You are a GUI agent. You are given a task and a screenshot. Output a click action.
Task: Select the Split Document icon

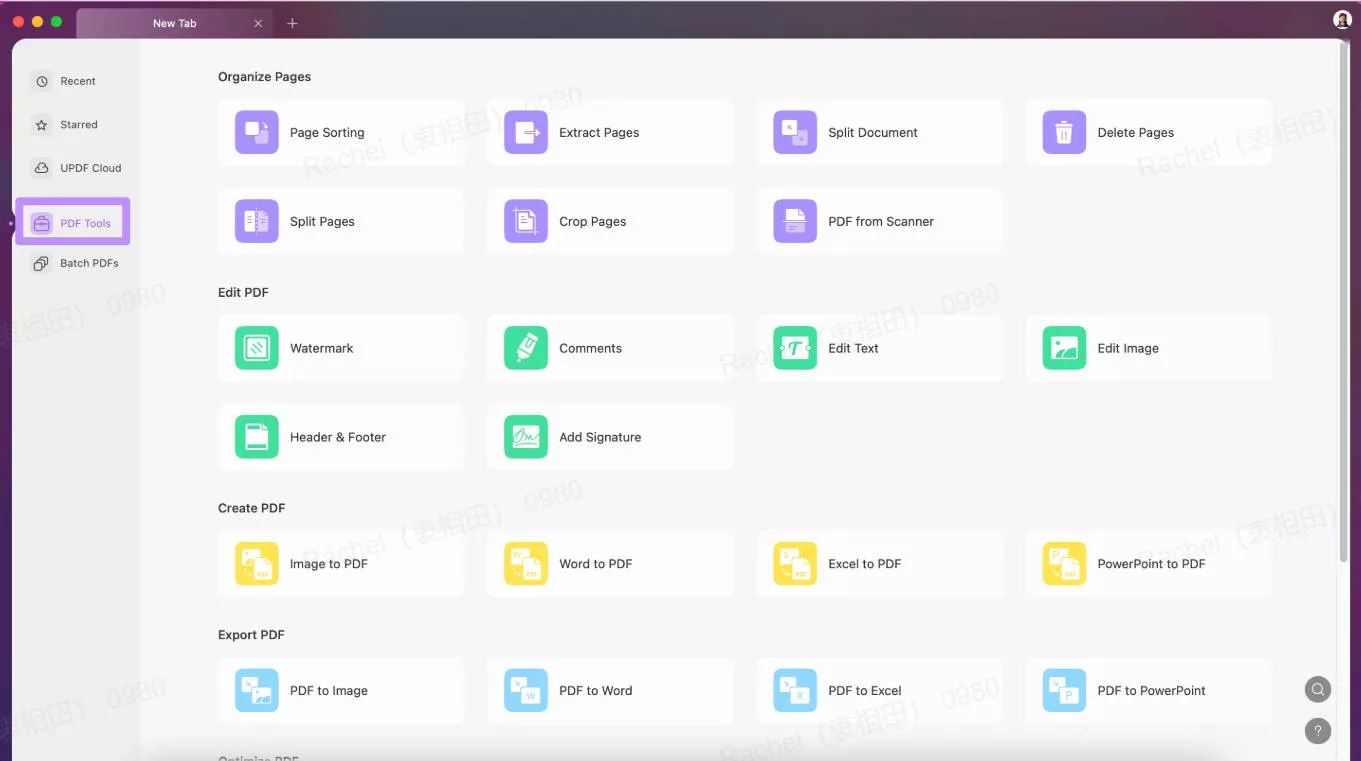[795, 132]
